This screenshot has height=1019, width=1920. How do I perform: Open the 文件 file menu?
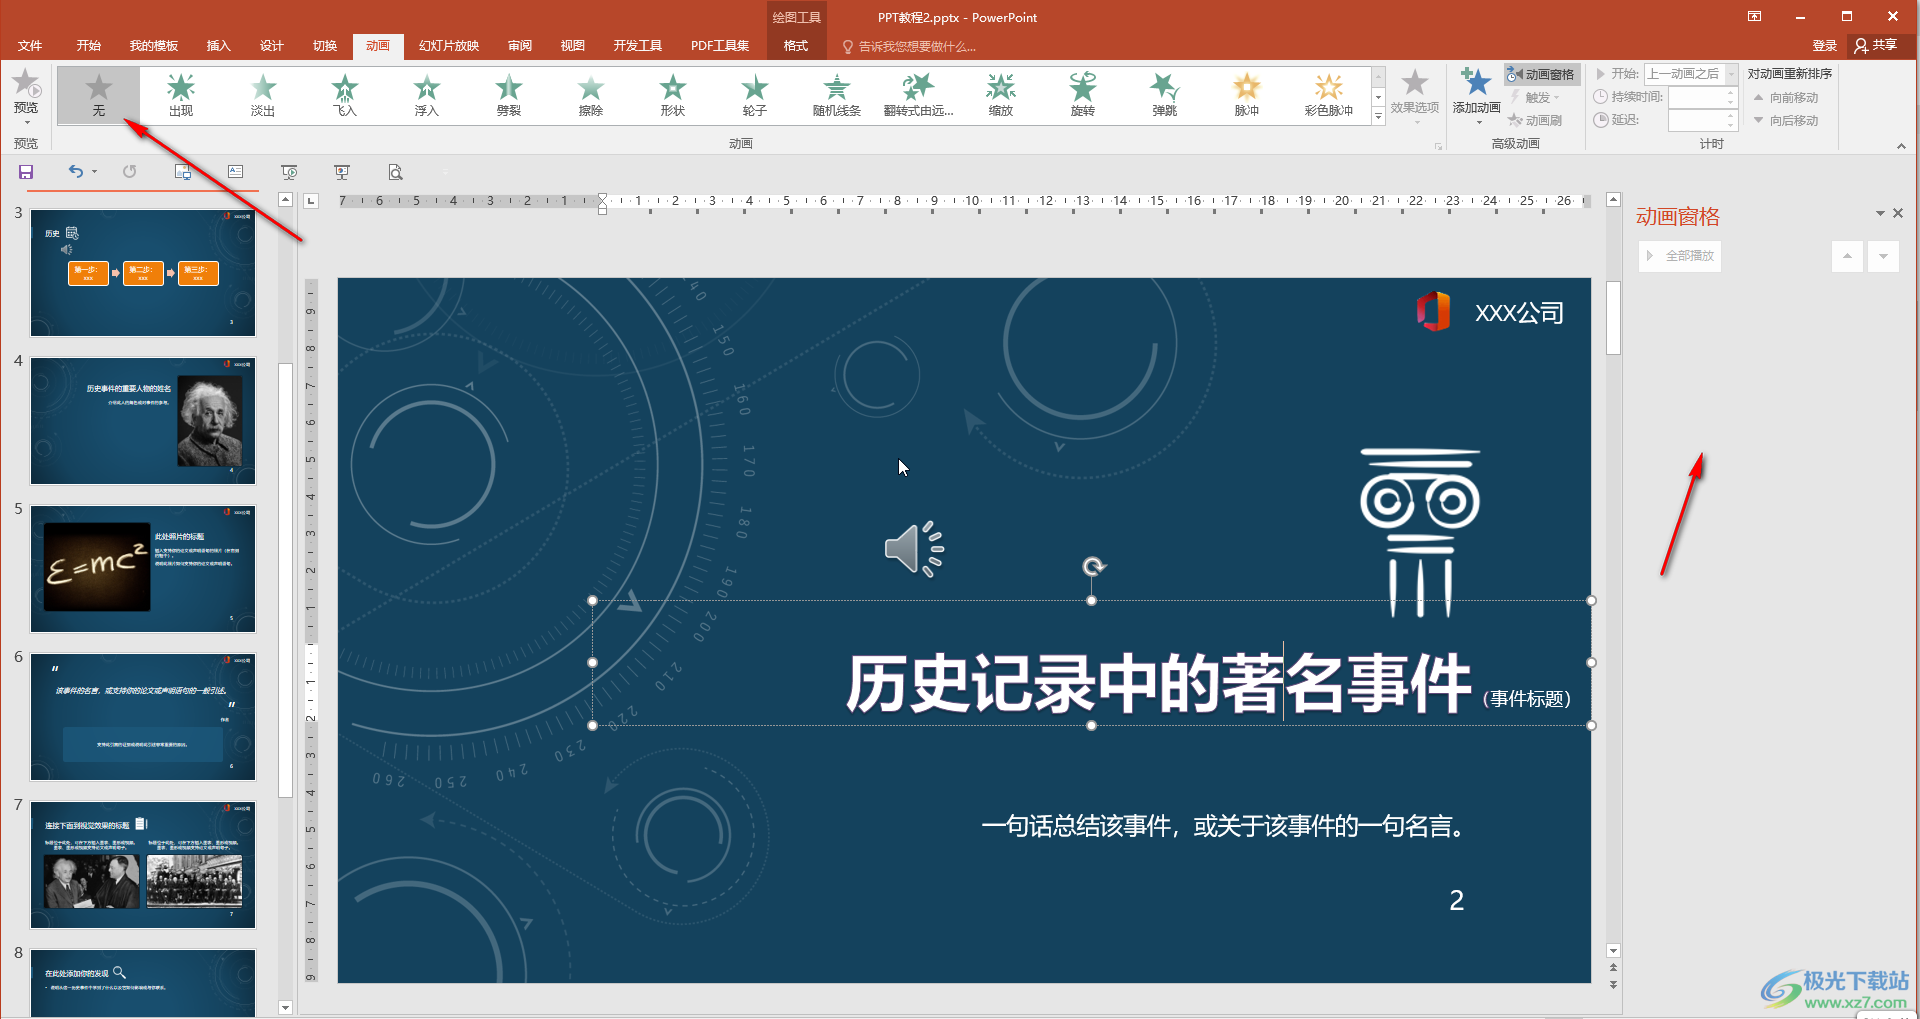pyautogui.click(x=30, y=46)
